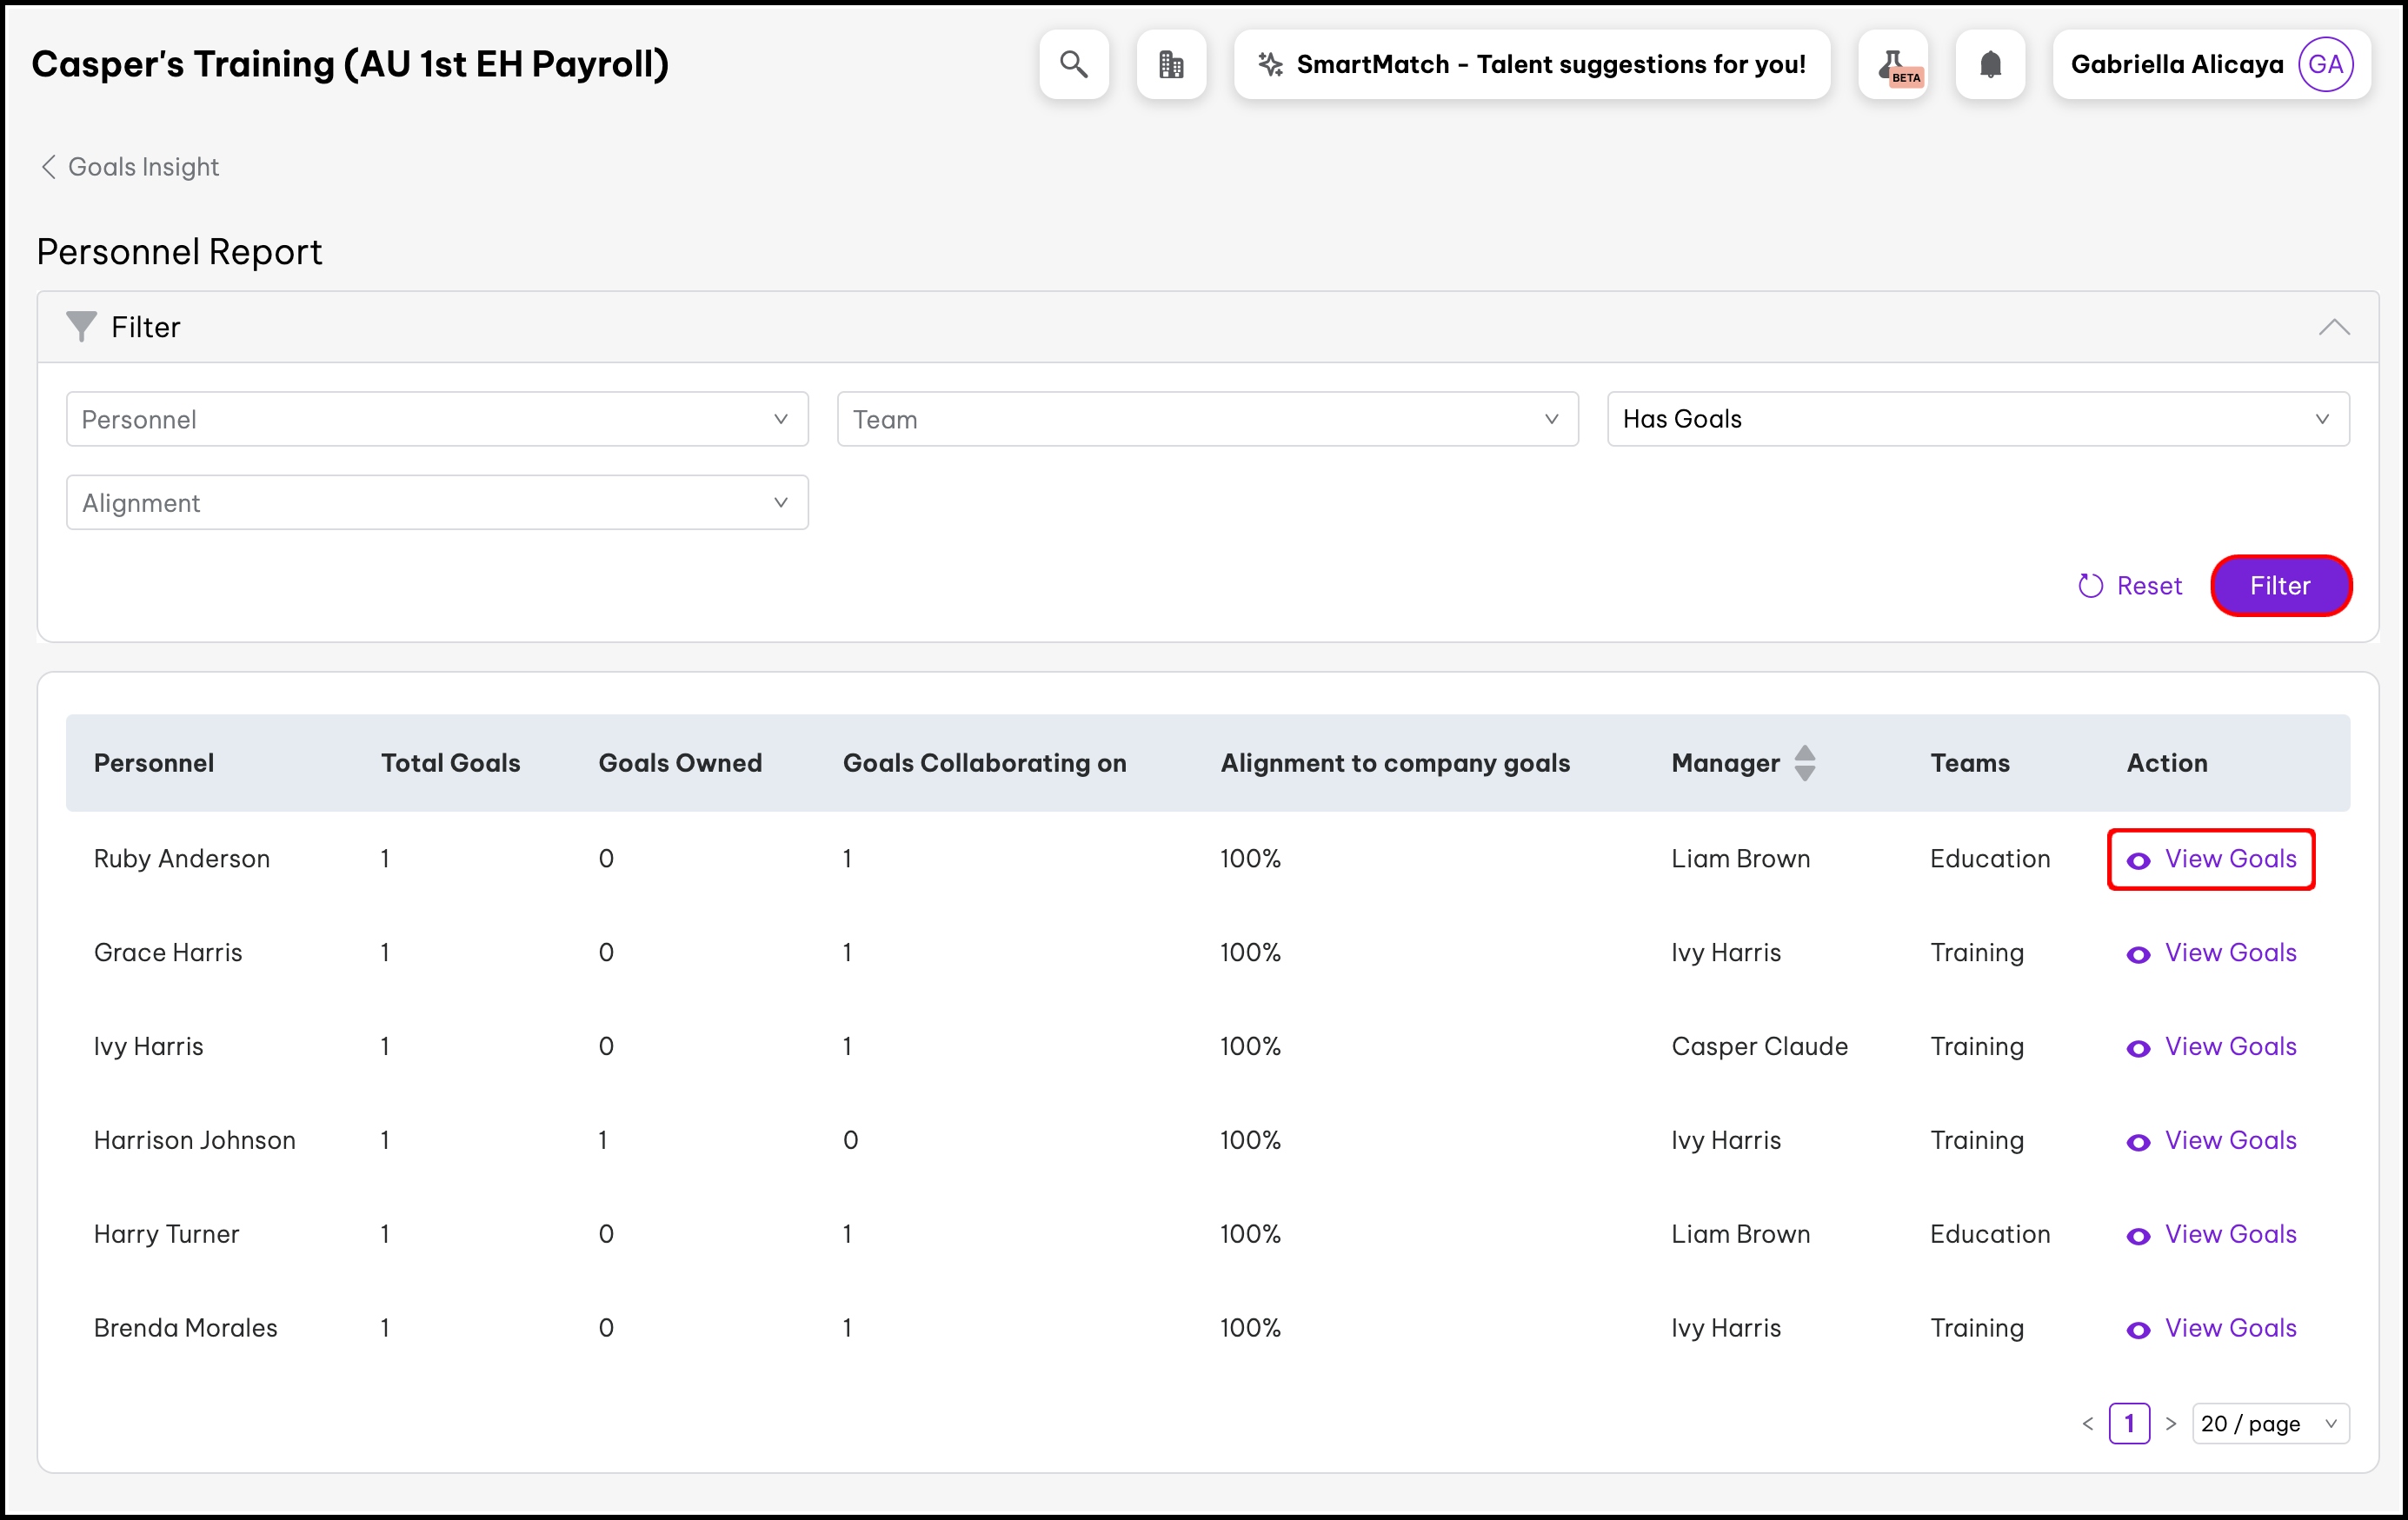The image size is (2408, 1520).
Task: Sort by Manager column arrows
Action: pos(1804,763)
